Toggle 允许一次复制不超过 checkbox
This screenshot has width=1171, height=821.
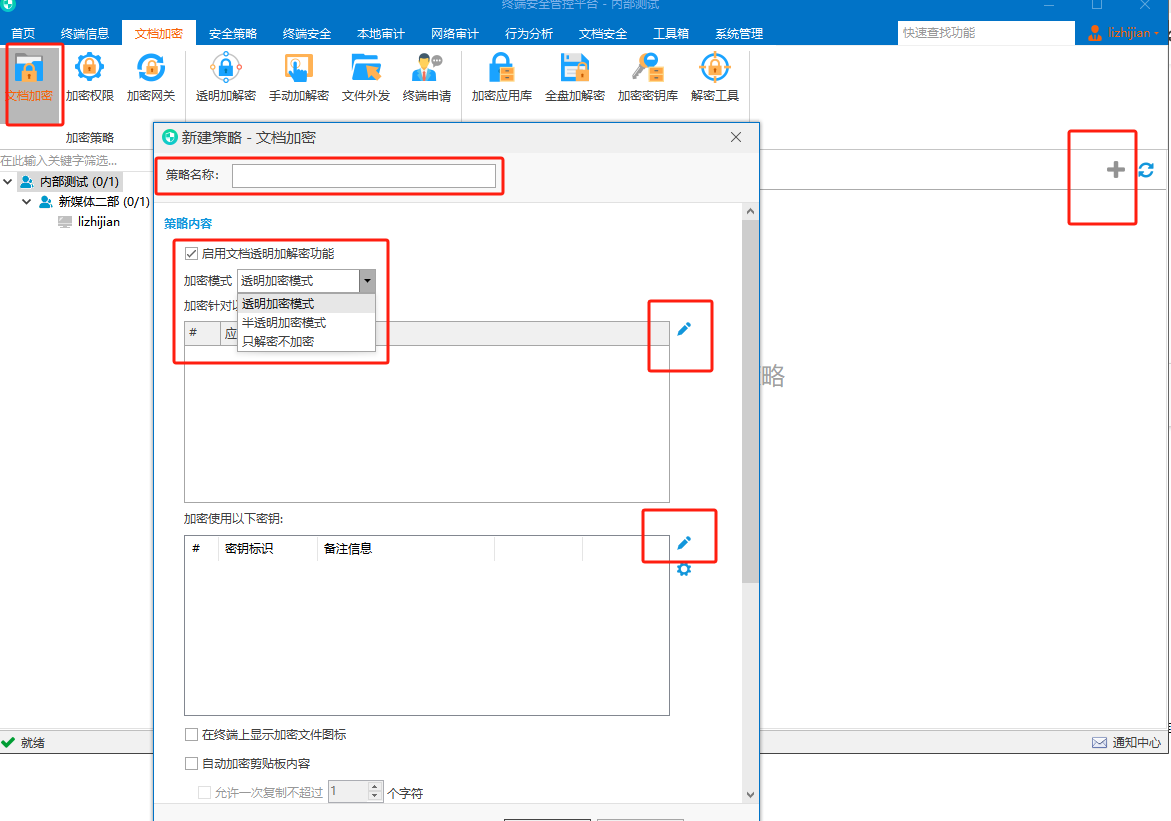[x=204, y=793]
